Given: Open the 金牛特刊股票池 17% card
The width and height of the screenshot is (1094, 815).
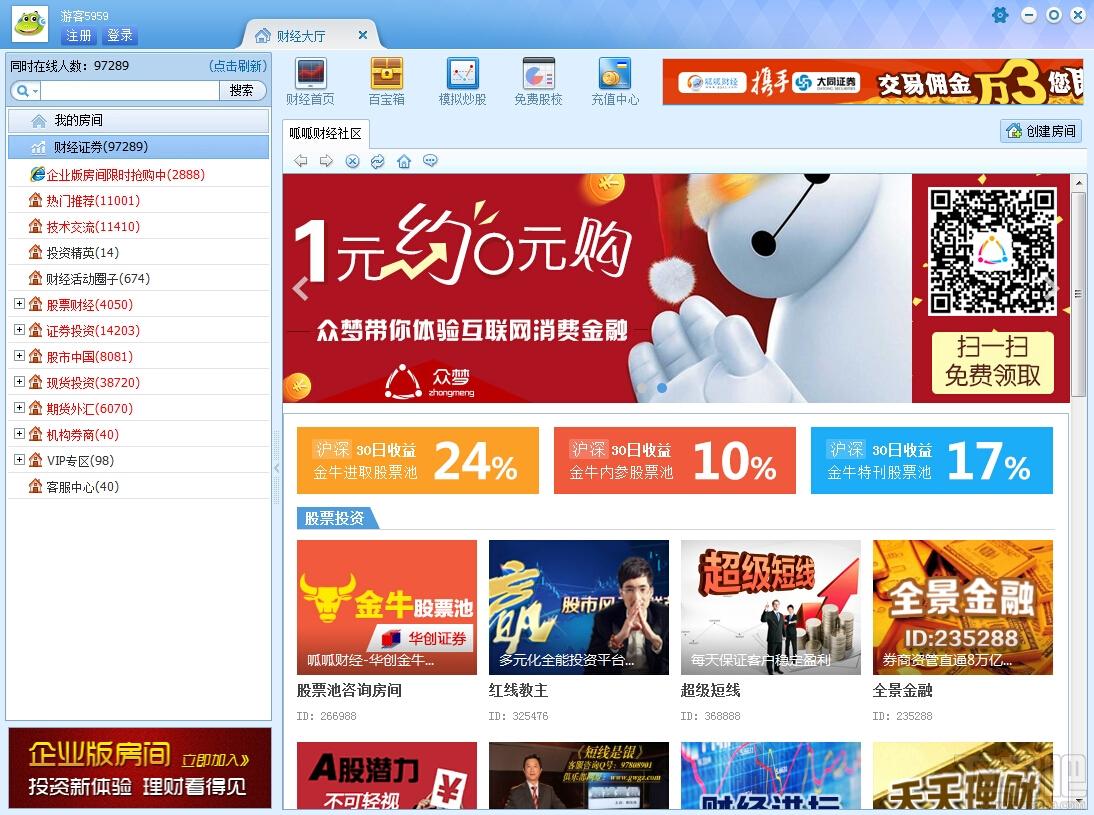Looking at the screenshot, I should click(931, 461).
